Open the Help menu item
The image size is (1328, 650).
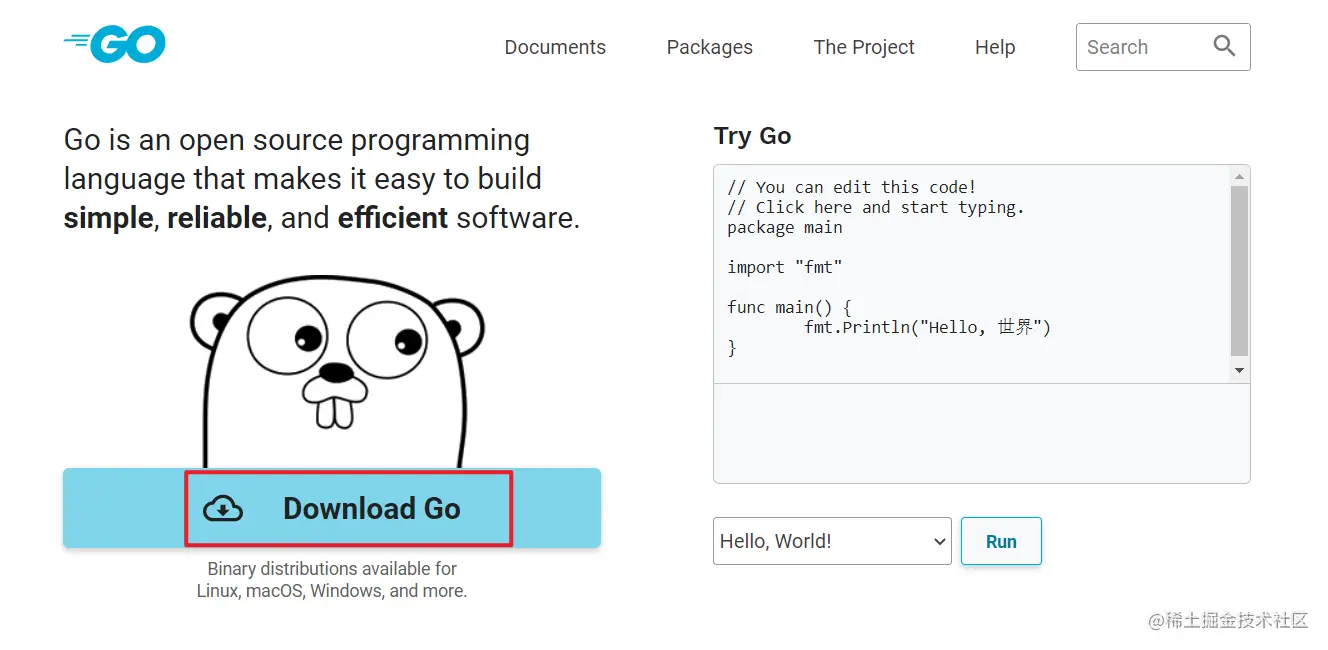pyautogui.click(x=995, y=47)
